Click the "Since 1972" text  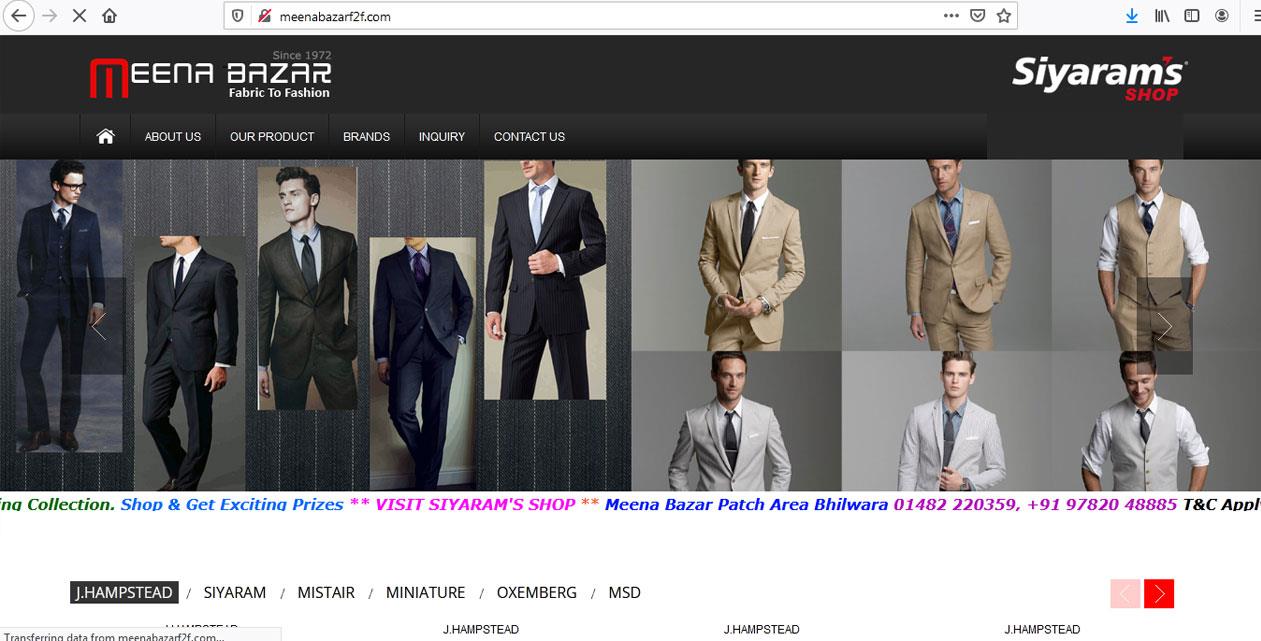pos(302,55)
